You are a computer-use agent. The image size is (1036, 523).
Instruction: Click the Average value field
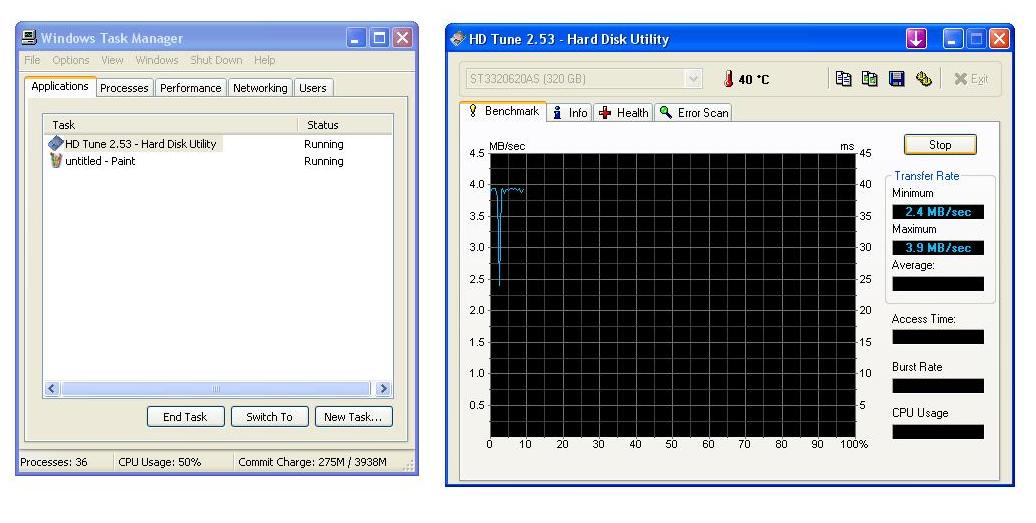click(x=938, y=283)
